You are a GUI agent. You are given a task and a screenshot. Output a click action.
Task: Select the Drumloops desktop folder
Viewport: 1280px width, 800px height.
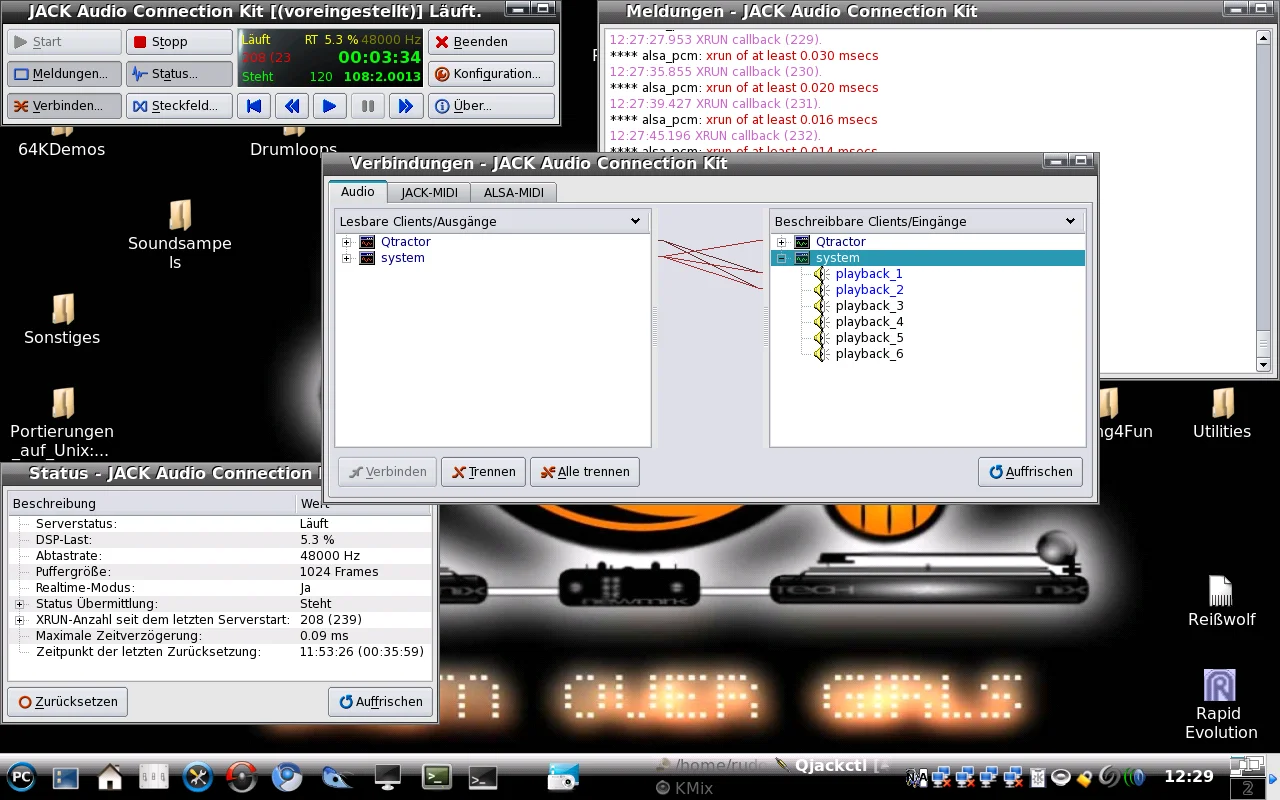[x=293, y=142]
